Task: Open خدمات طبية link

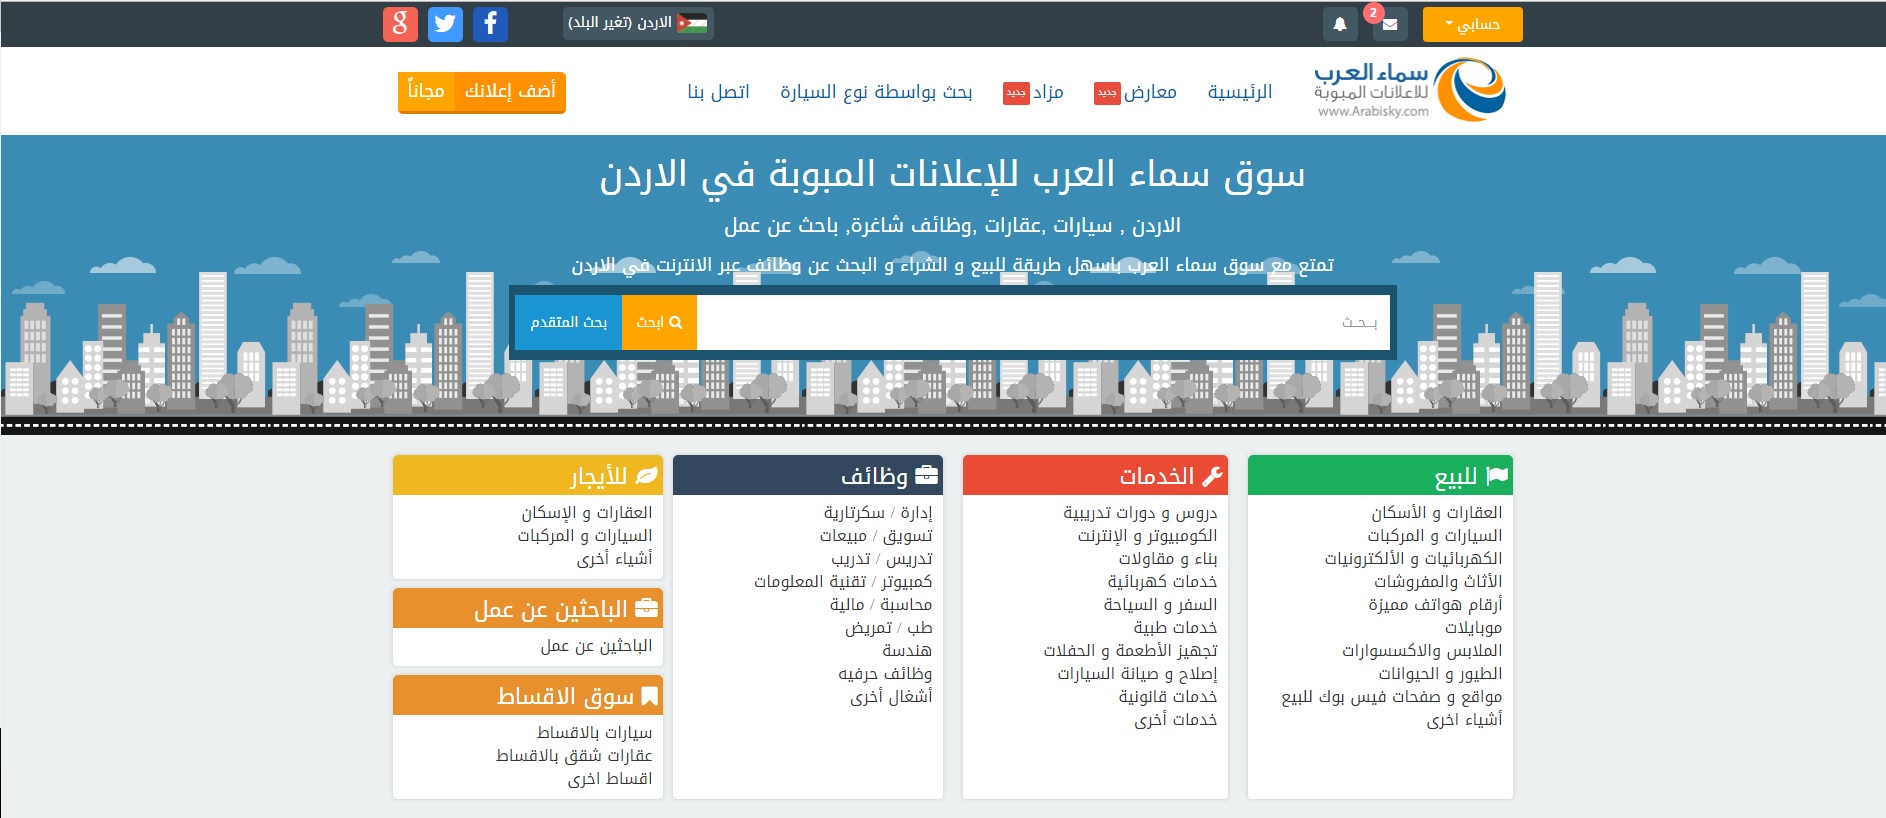Action: point(1175,628)
